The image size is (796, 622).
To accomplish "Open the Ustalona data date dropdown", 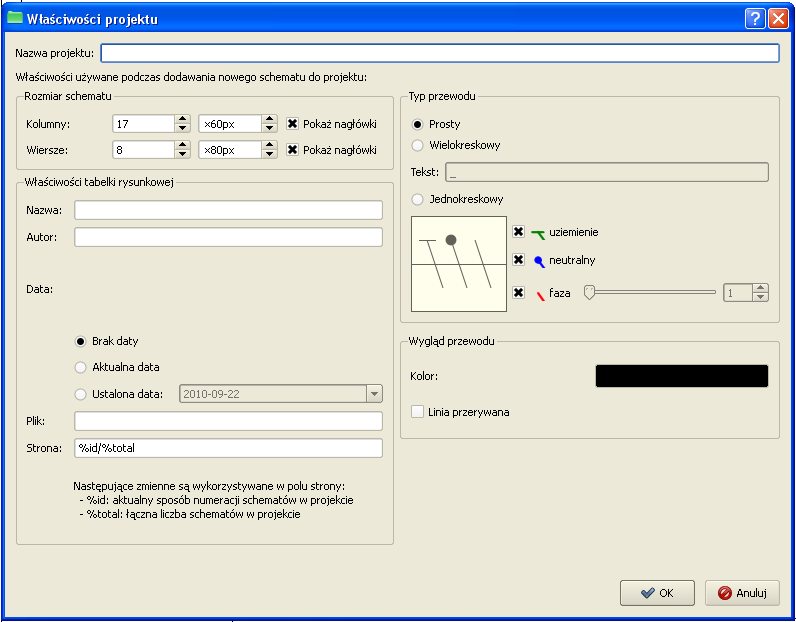I will (x=374, y=394).
